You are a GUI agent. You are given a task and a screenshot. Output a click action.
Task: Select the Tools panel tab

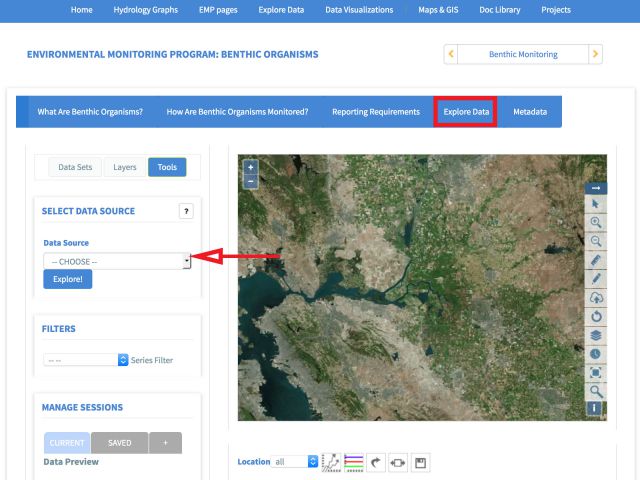(167, 167)
